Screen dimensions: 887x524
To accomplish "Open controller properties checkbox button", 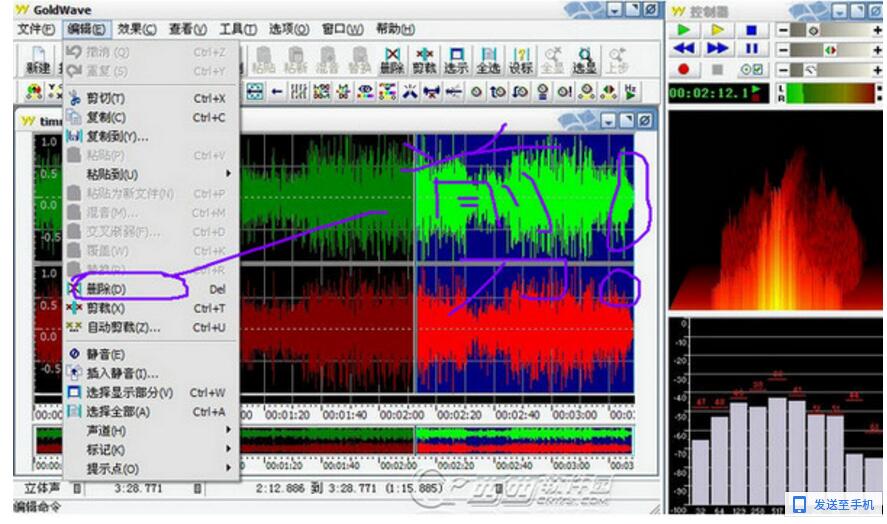I will pyautogui.click(x=751, y=69).
